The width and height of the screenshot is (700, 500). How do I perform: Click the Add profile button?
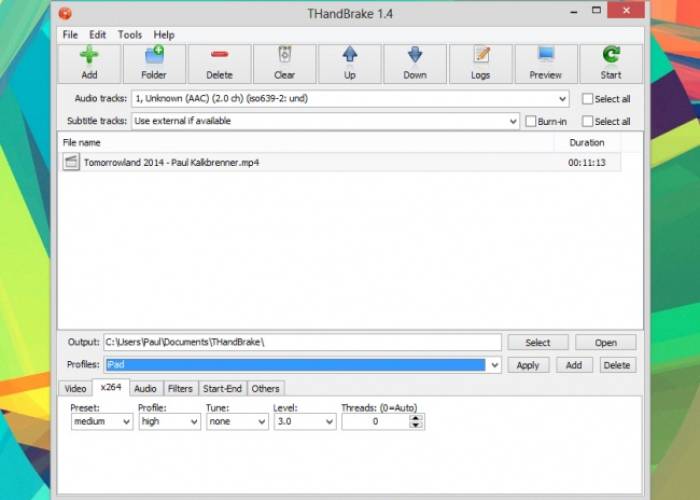pyautogui.click(x=574, y=365)
